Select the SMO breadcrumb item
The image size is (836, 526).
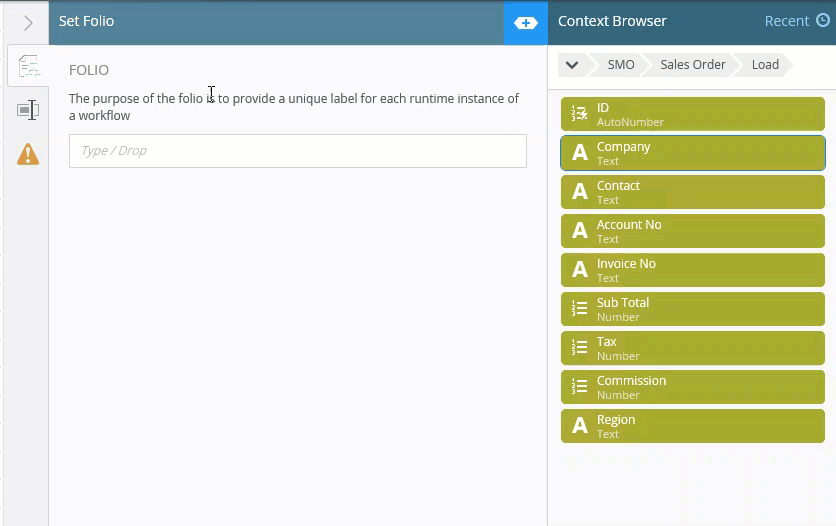[620, 65]
